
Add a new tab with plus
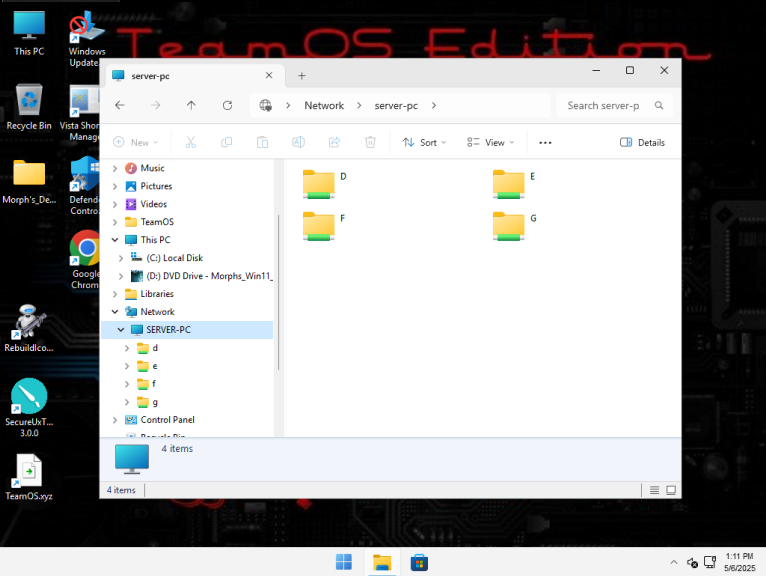click(301, 76)
